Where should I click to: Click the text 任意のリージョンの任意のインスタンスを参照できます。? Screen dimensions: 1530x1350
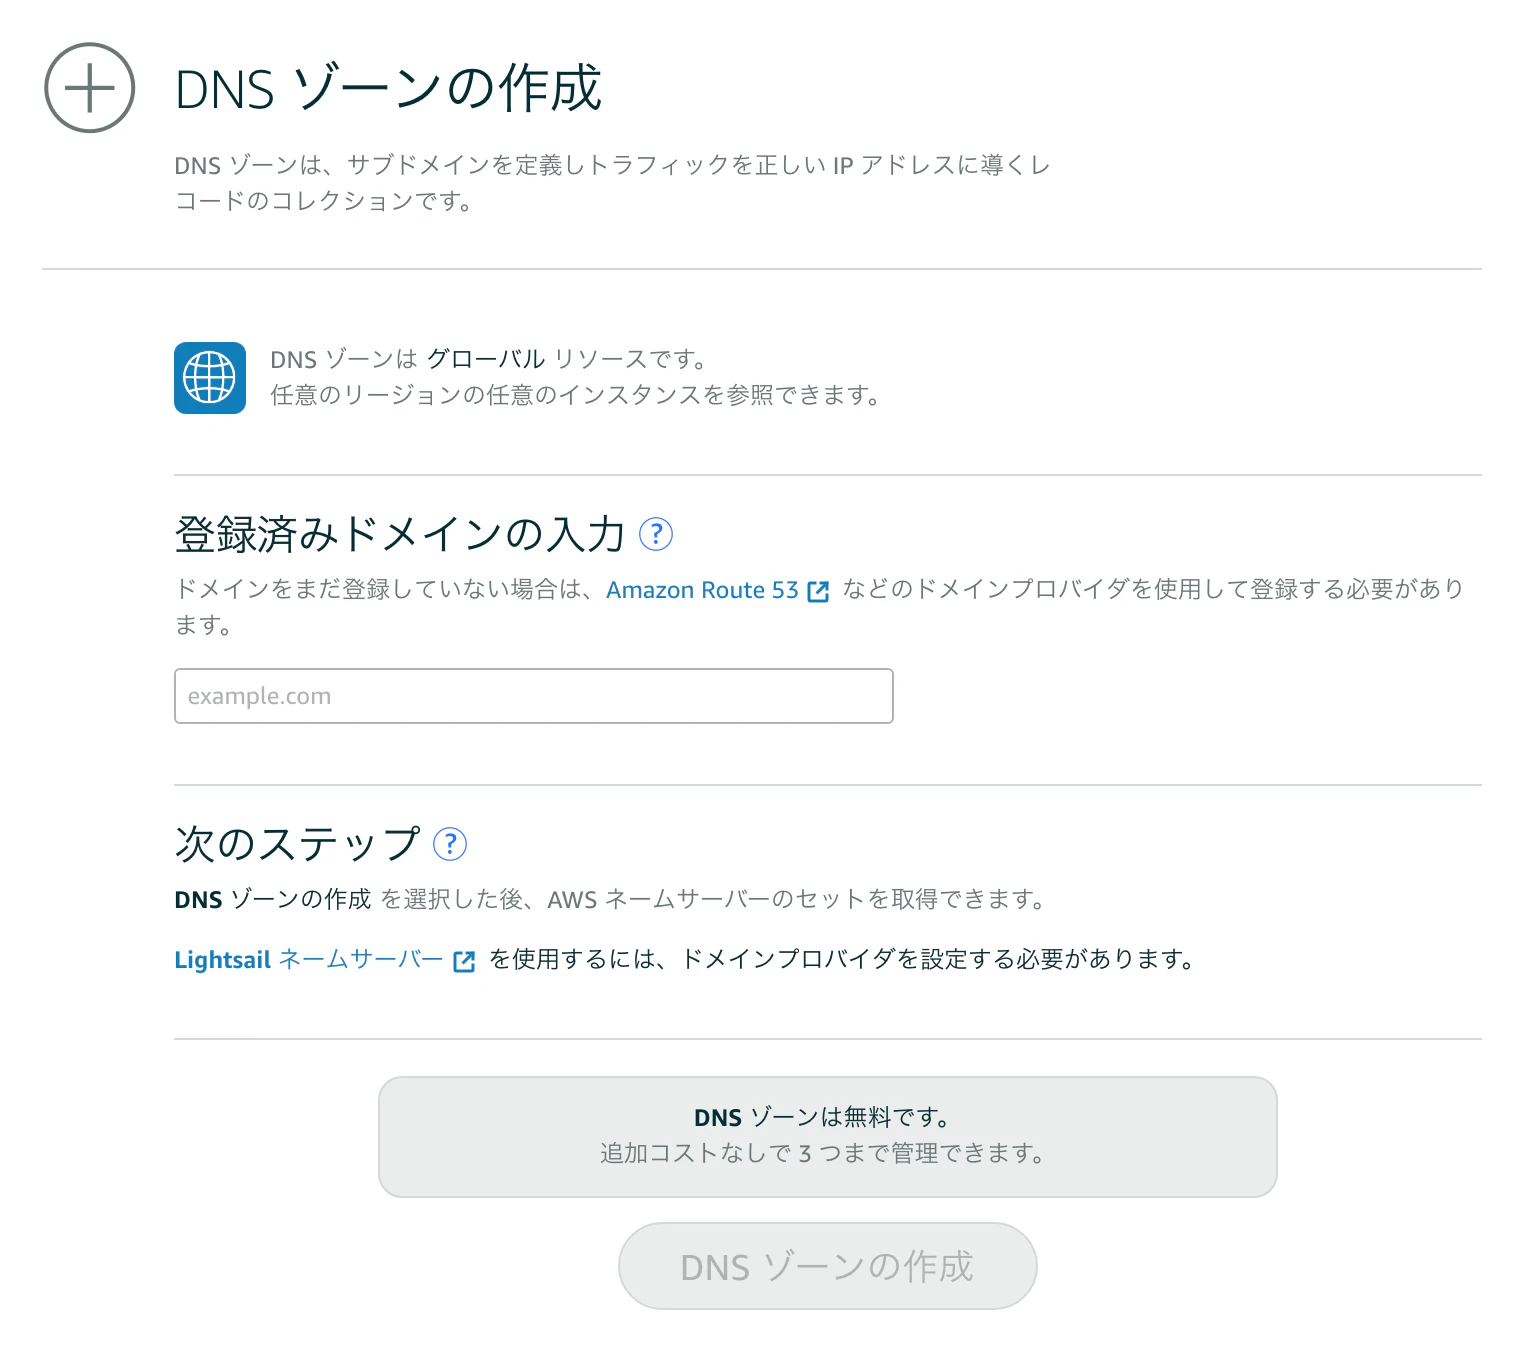click(576, 395)
